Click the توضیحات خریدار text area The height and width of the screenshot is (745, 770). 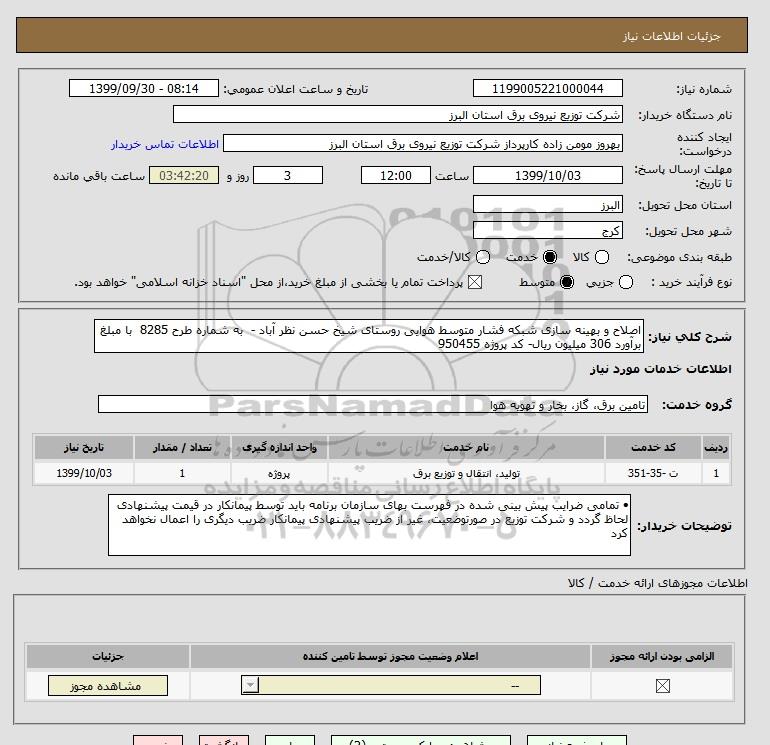pyautogui.click(x=369, y=525)
